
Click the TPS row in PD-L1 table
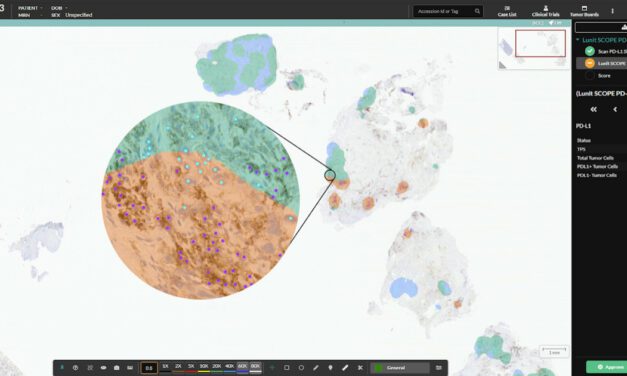[601, 149]
